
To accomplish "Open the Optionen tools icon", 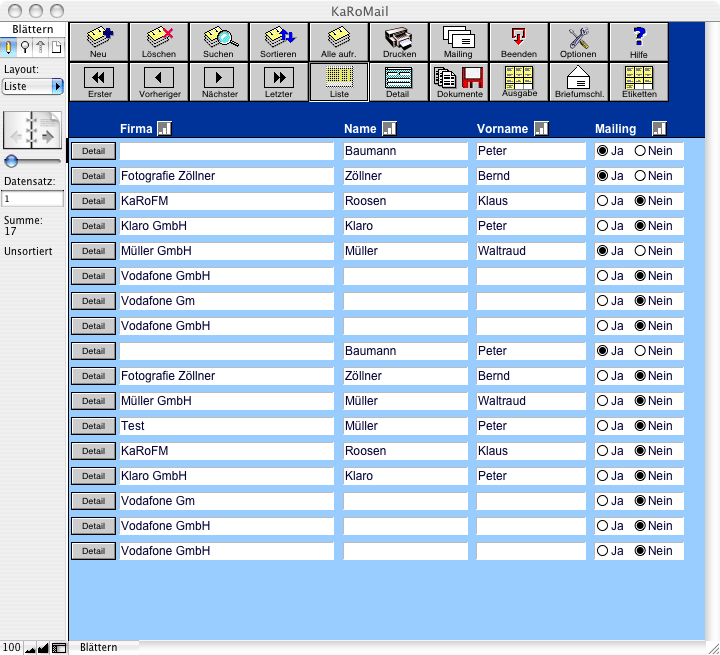I will (578, 41).
